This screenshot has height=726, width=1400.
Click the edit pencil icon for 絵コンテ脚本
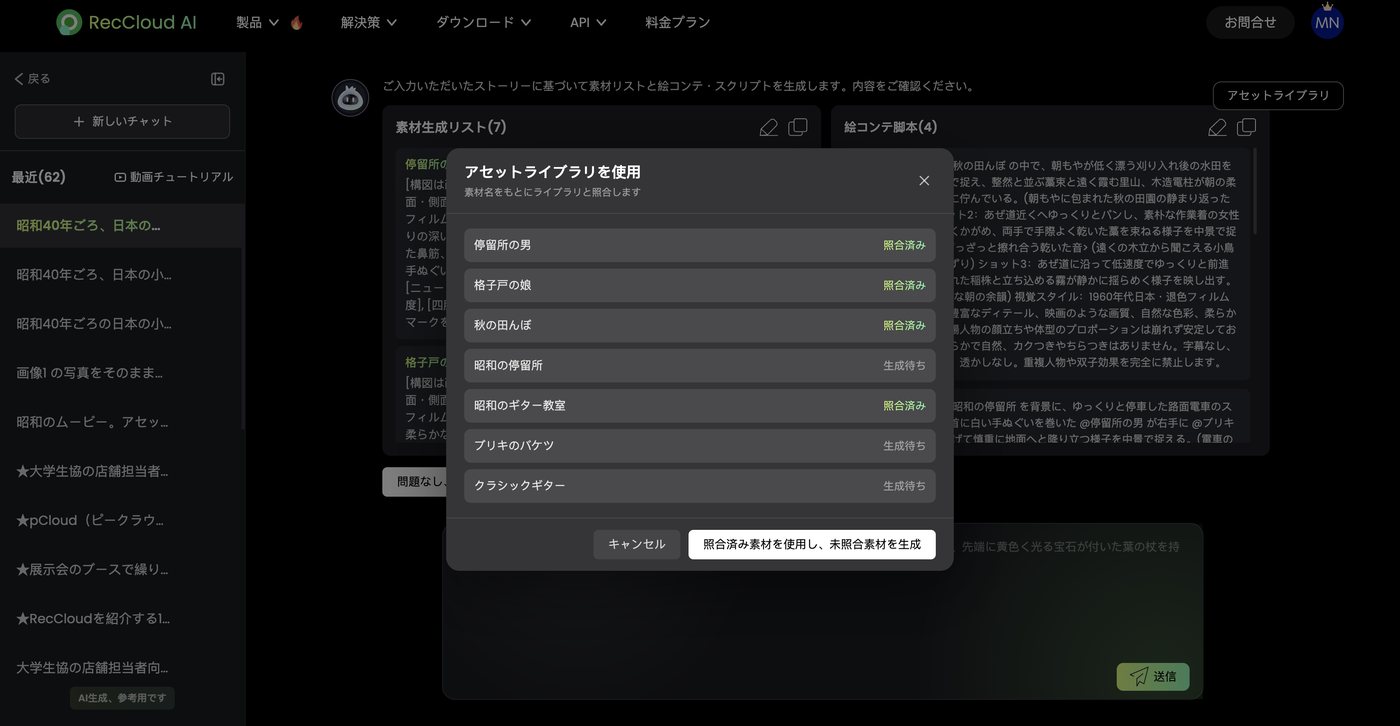[x=1217, y=127]
